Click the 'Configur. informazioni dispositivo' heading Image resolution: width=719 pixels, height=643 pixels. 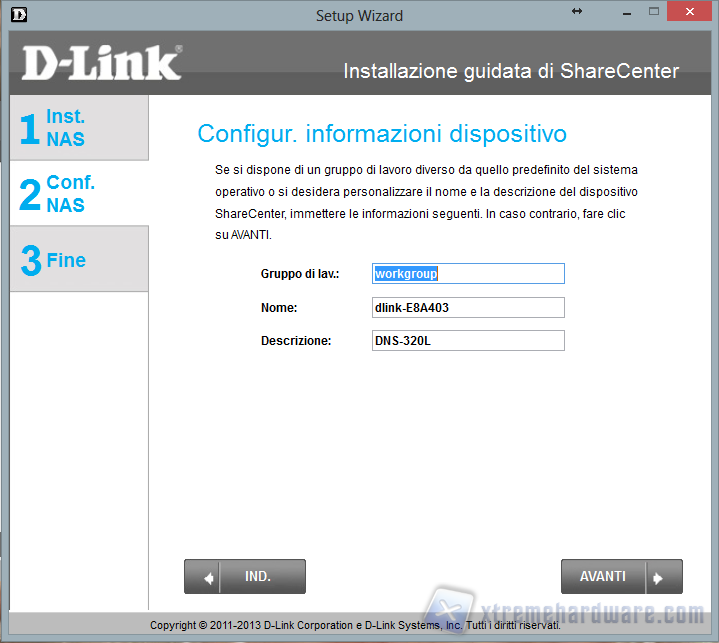(382, 134)
